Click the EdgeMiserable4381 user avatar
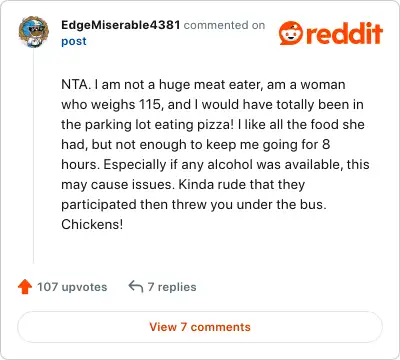 click(x=33, y=32)
